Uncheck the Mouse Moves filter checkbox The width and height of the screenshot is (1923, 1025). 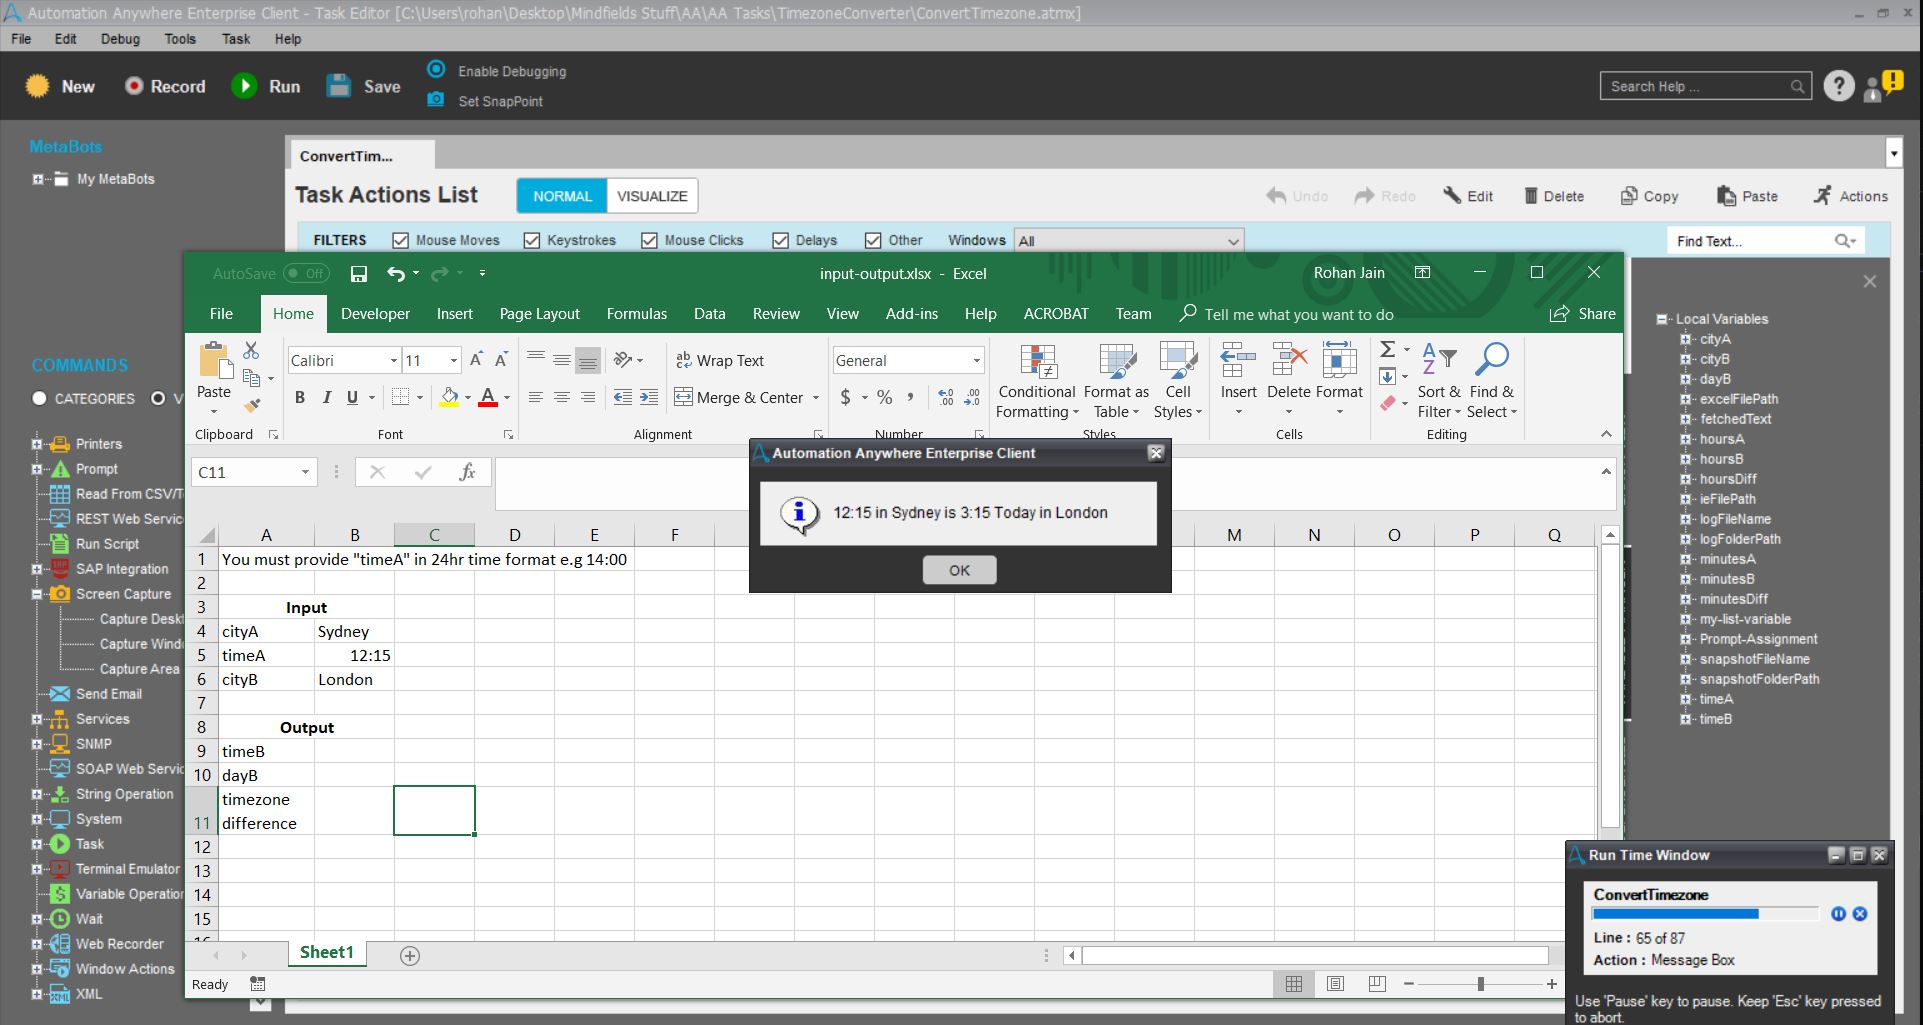pyautogui.click(x=401, y=240)
